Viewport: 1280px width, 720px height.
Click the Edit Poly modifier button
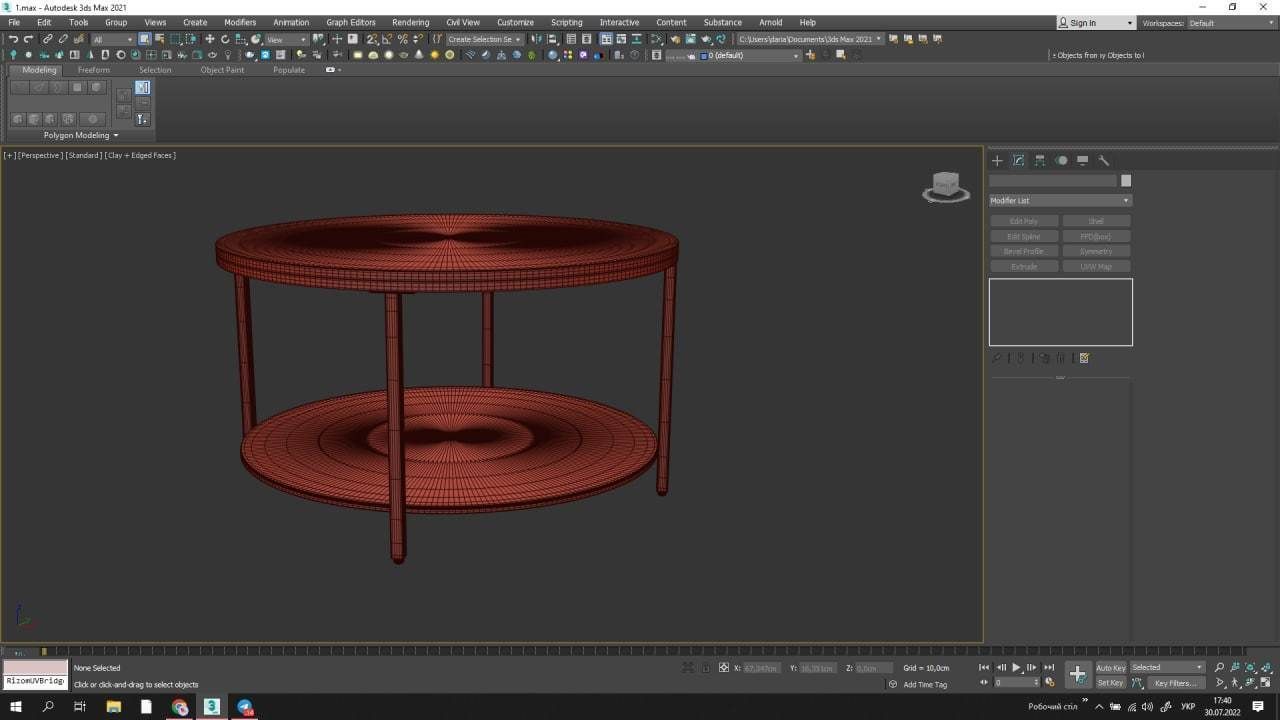(1024, 221)
